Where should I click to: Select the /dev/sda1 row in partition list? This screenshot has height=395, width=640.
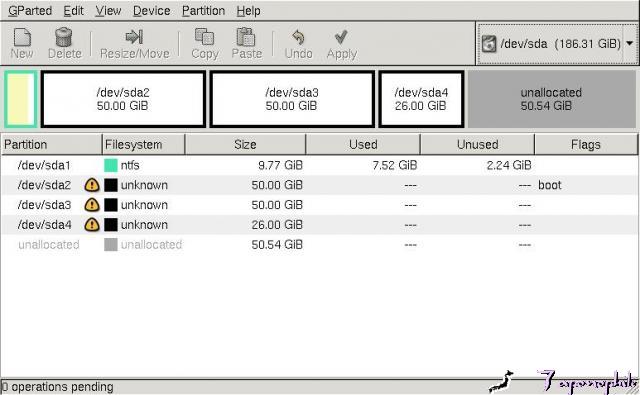[x=319, y=165]
